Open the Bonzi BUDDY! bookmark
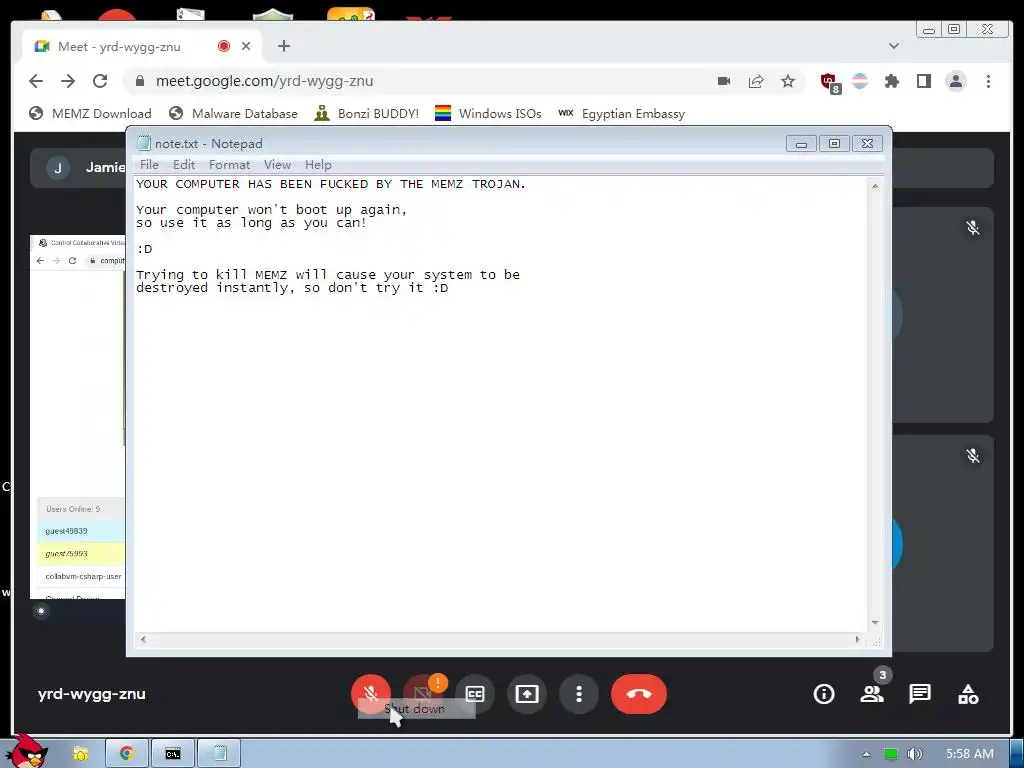Image resolution: width=1024 pixels, height=768 pixels. point(366,114)
